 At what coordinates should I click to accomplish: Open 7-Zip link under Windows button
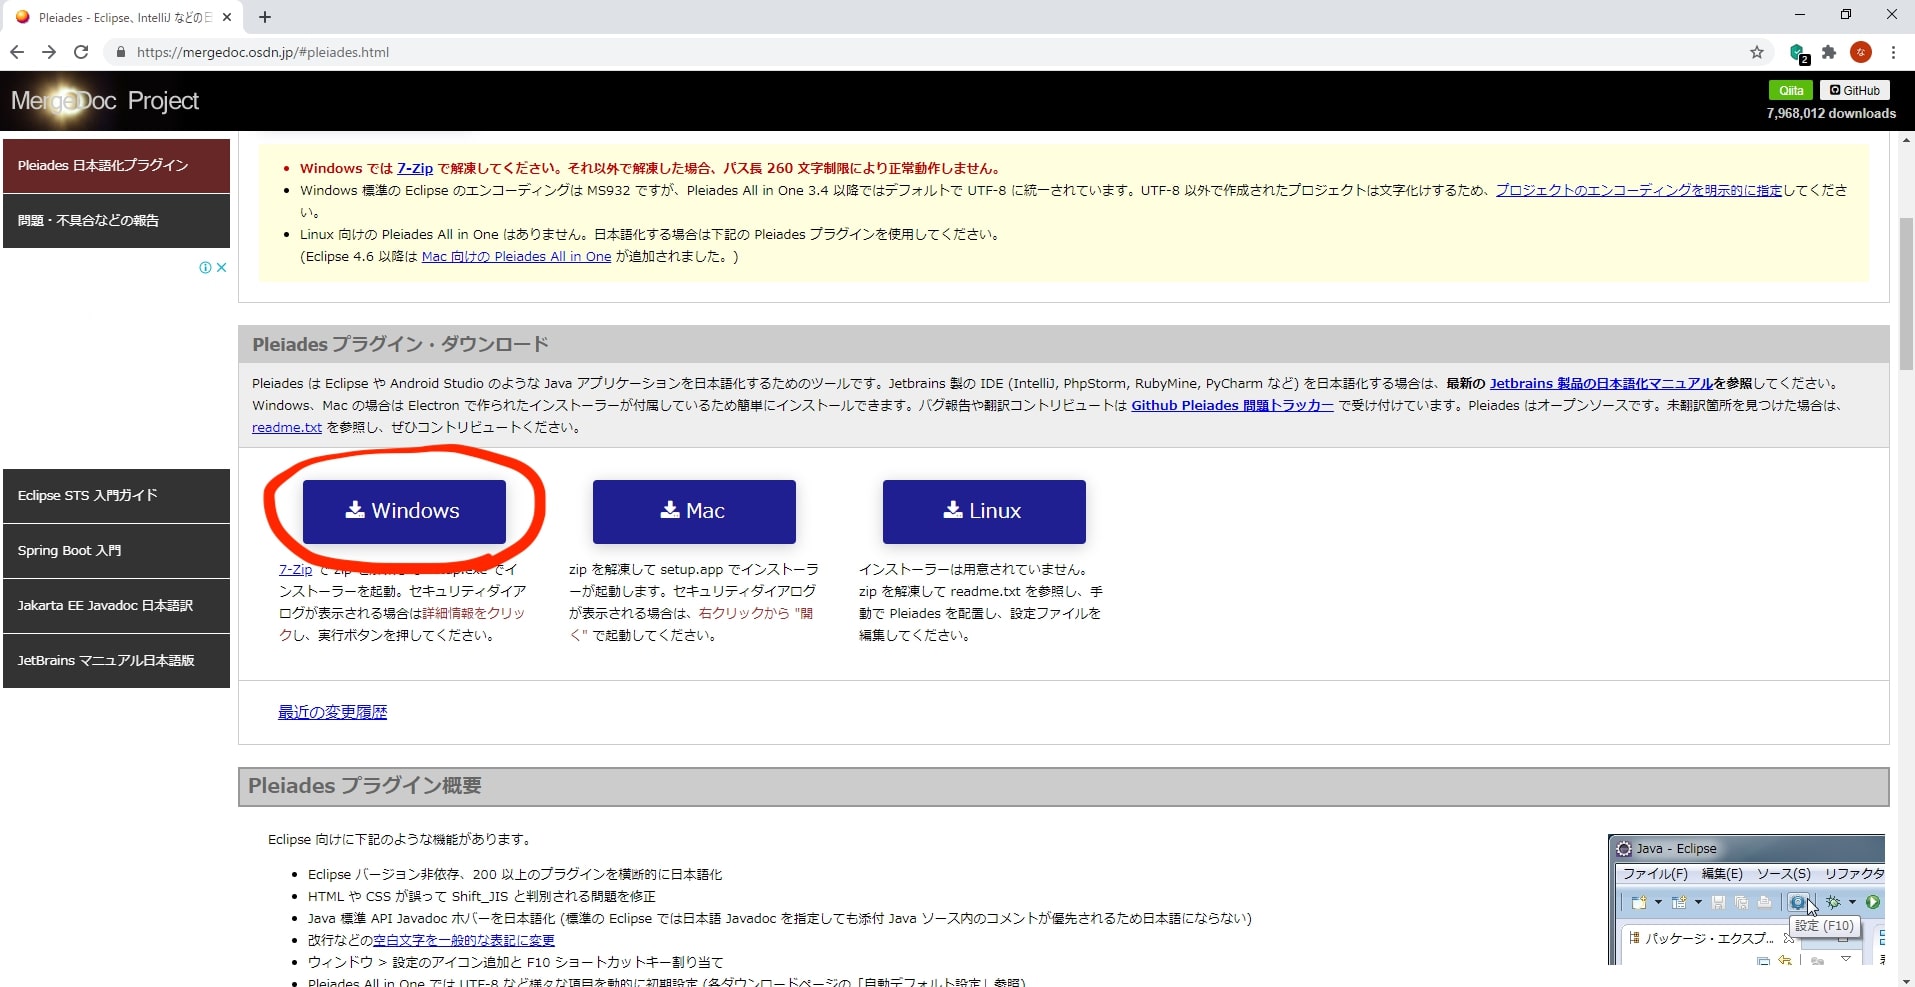296,569
